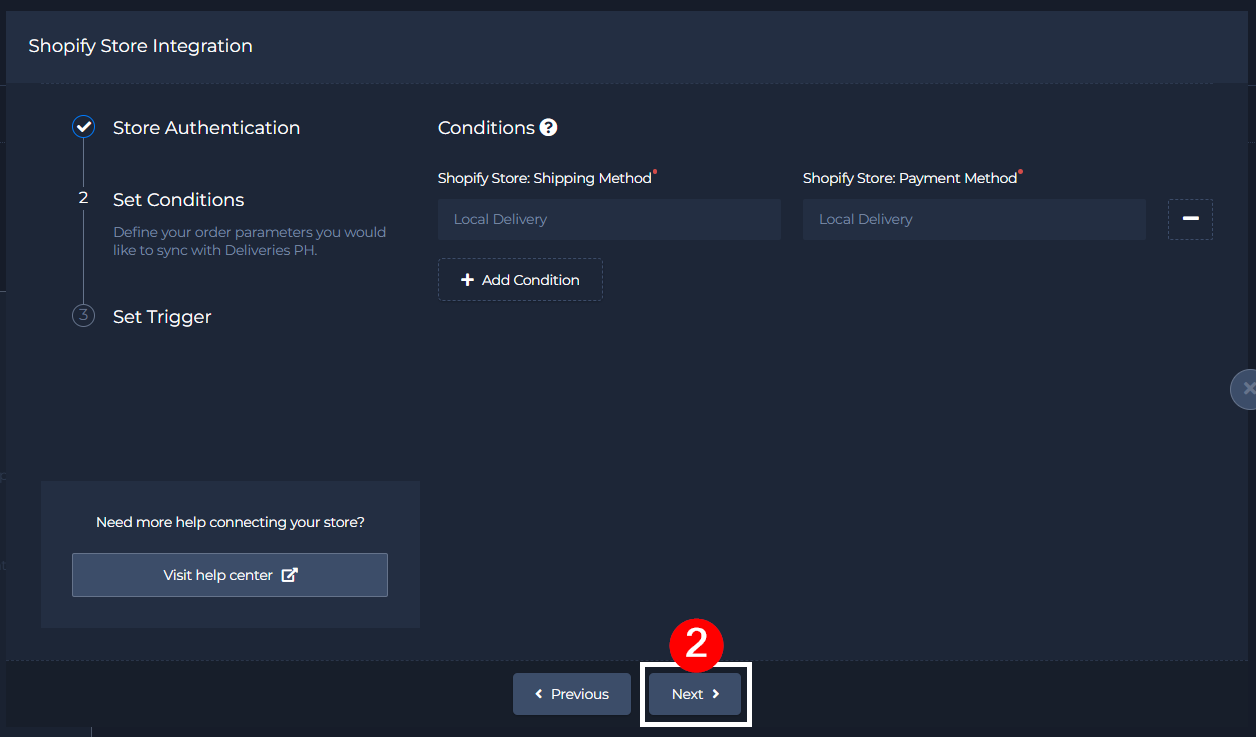Select the Set Trigger step
1256x737 pixels.
(x=162, y=317)
